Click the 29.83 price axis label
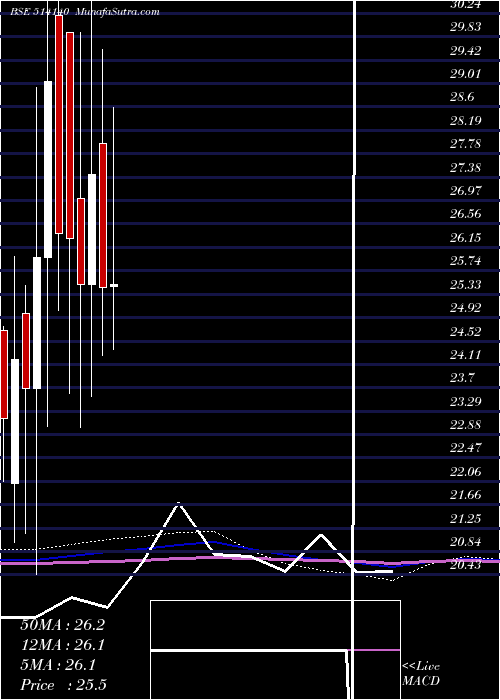 pos(465,27)
